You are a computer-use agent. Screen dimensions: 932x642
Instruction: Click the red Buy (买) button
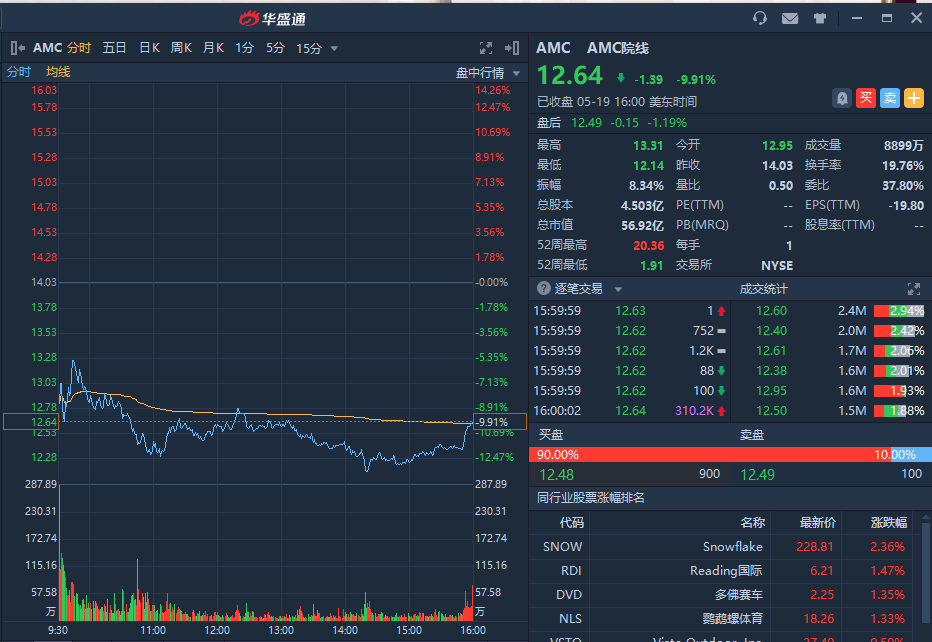(866, 98)
